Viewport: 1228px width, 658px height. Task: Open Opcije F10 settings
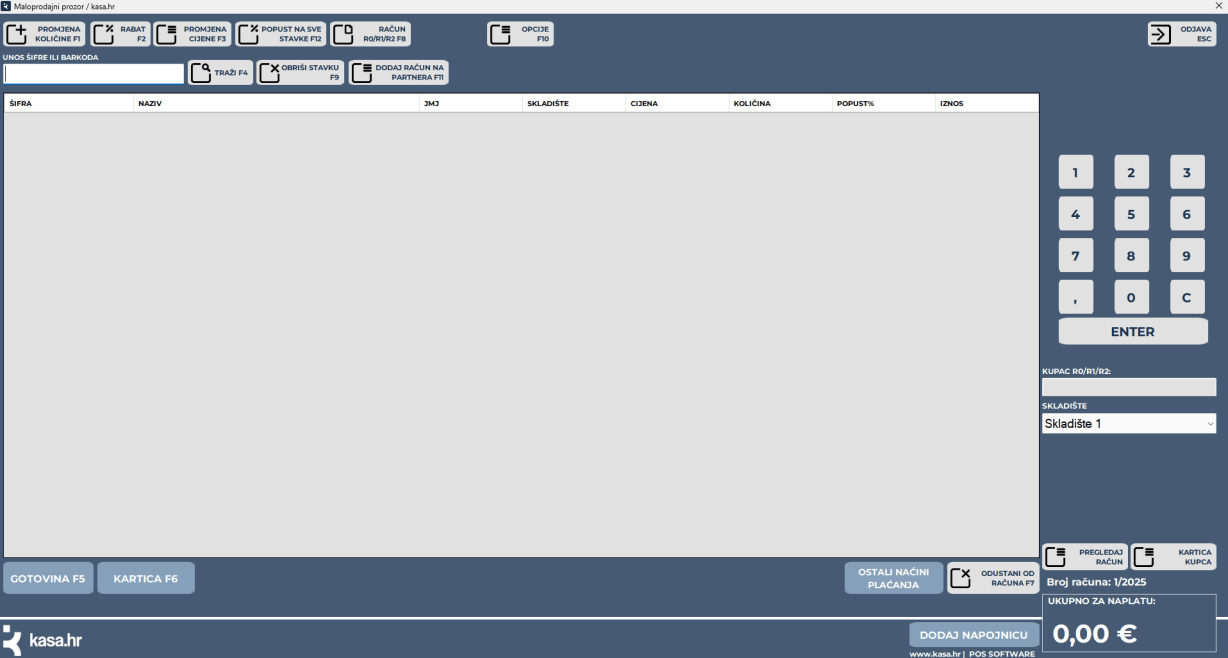(520, 34)
